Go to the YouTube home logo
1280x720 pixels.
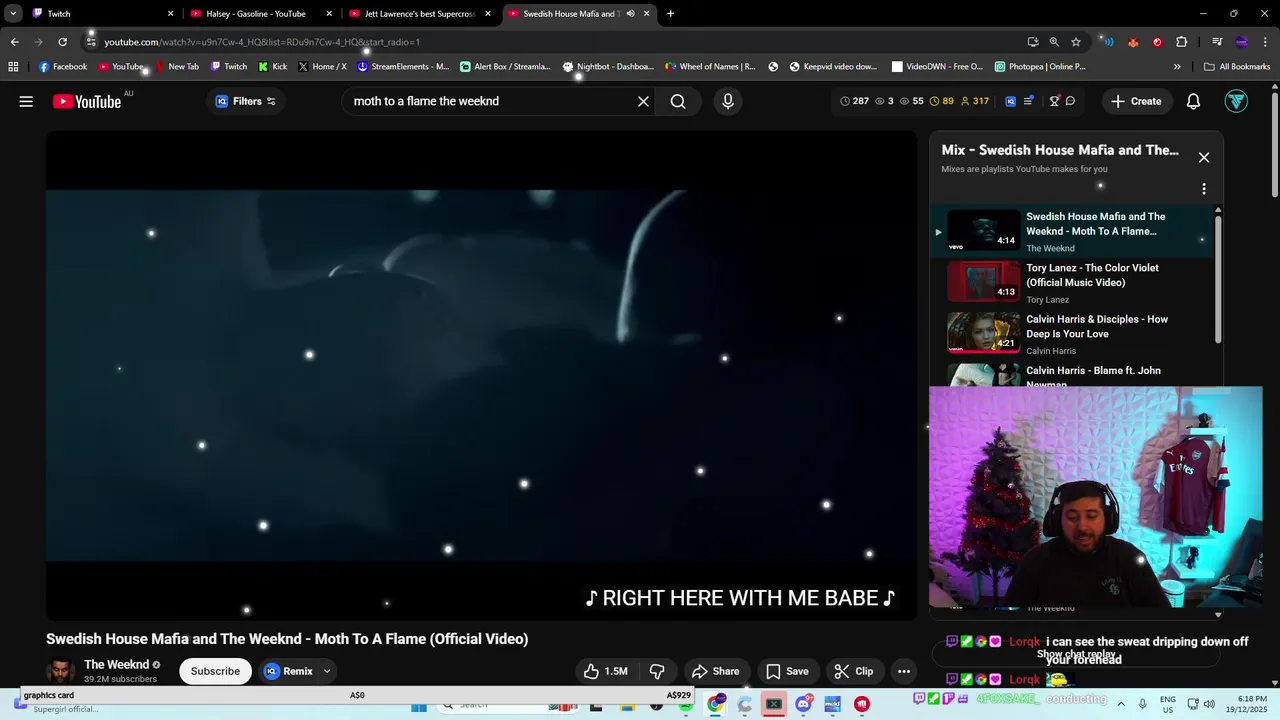(87, 101)
